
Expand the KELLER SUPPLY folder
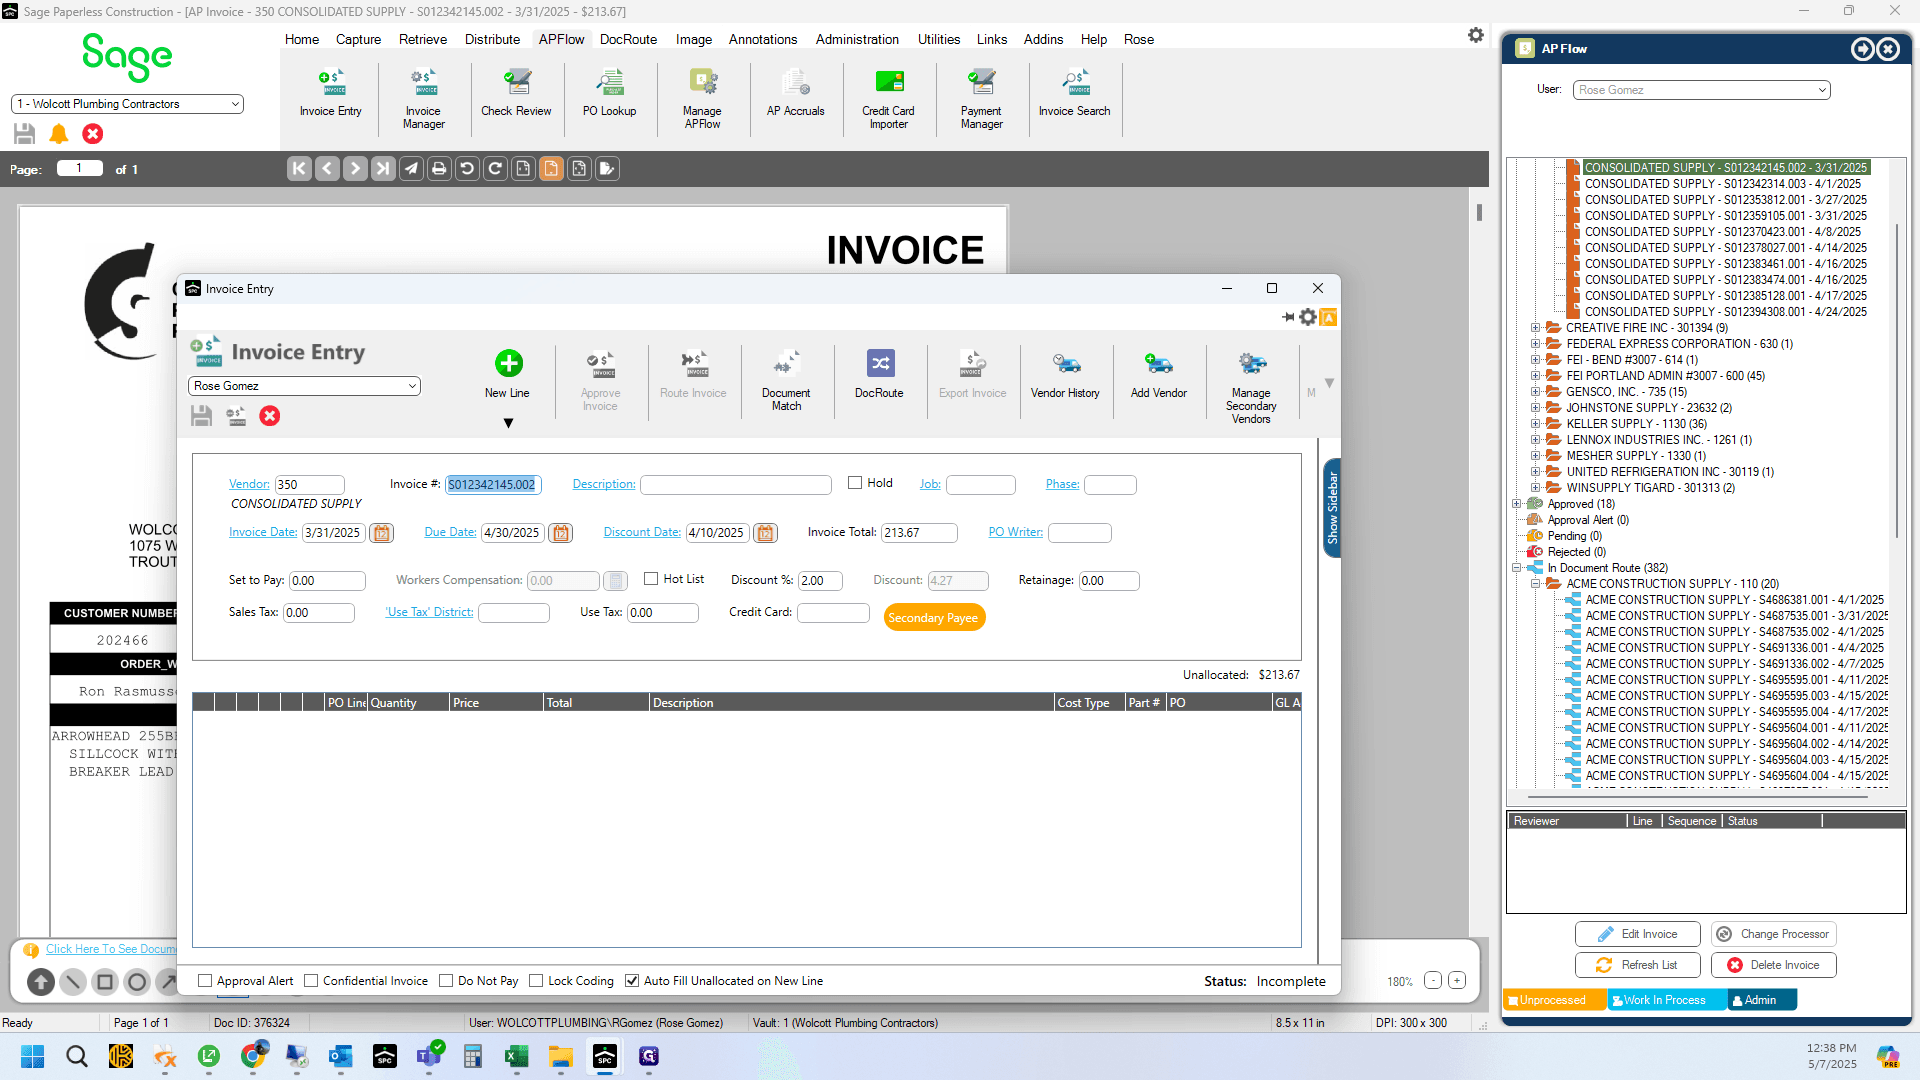pos(1536,424)
